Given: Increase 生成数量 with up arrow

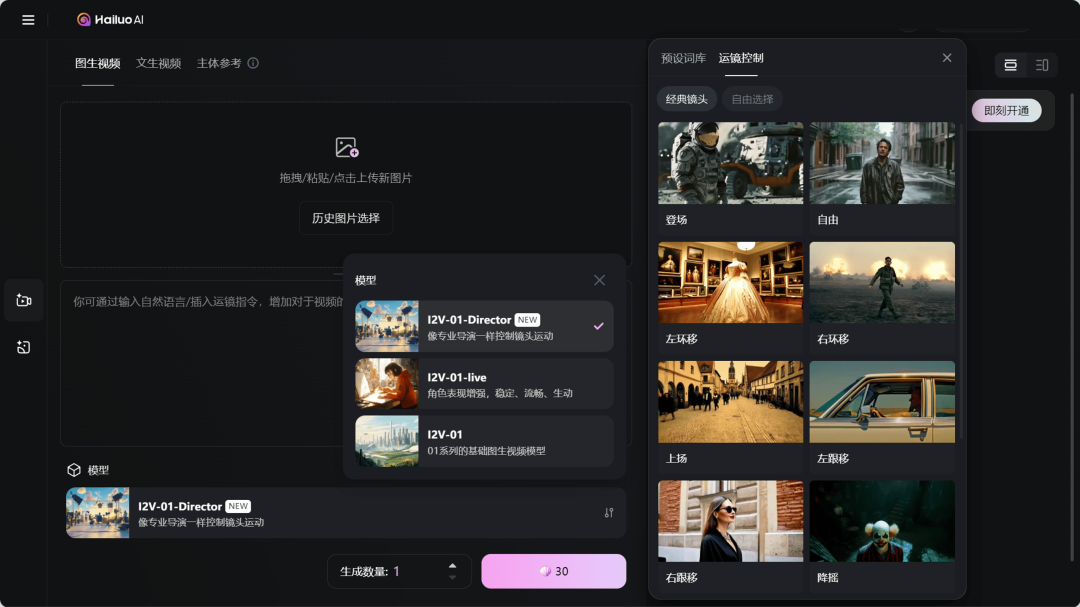Looking at the screenshot, I should (453, 566).
